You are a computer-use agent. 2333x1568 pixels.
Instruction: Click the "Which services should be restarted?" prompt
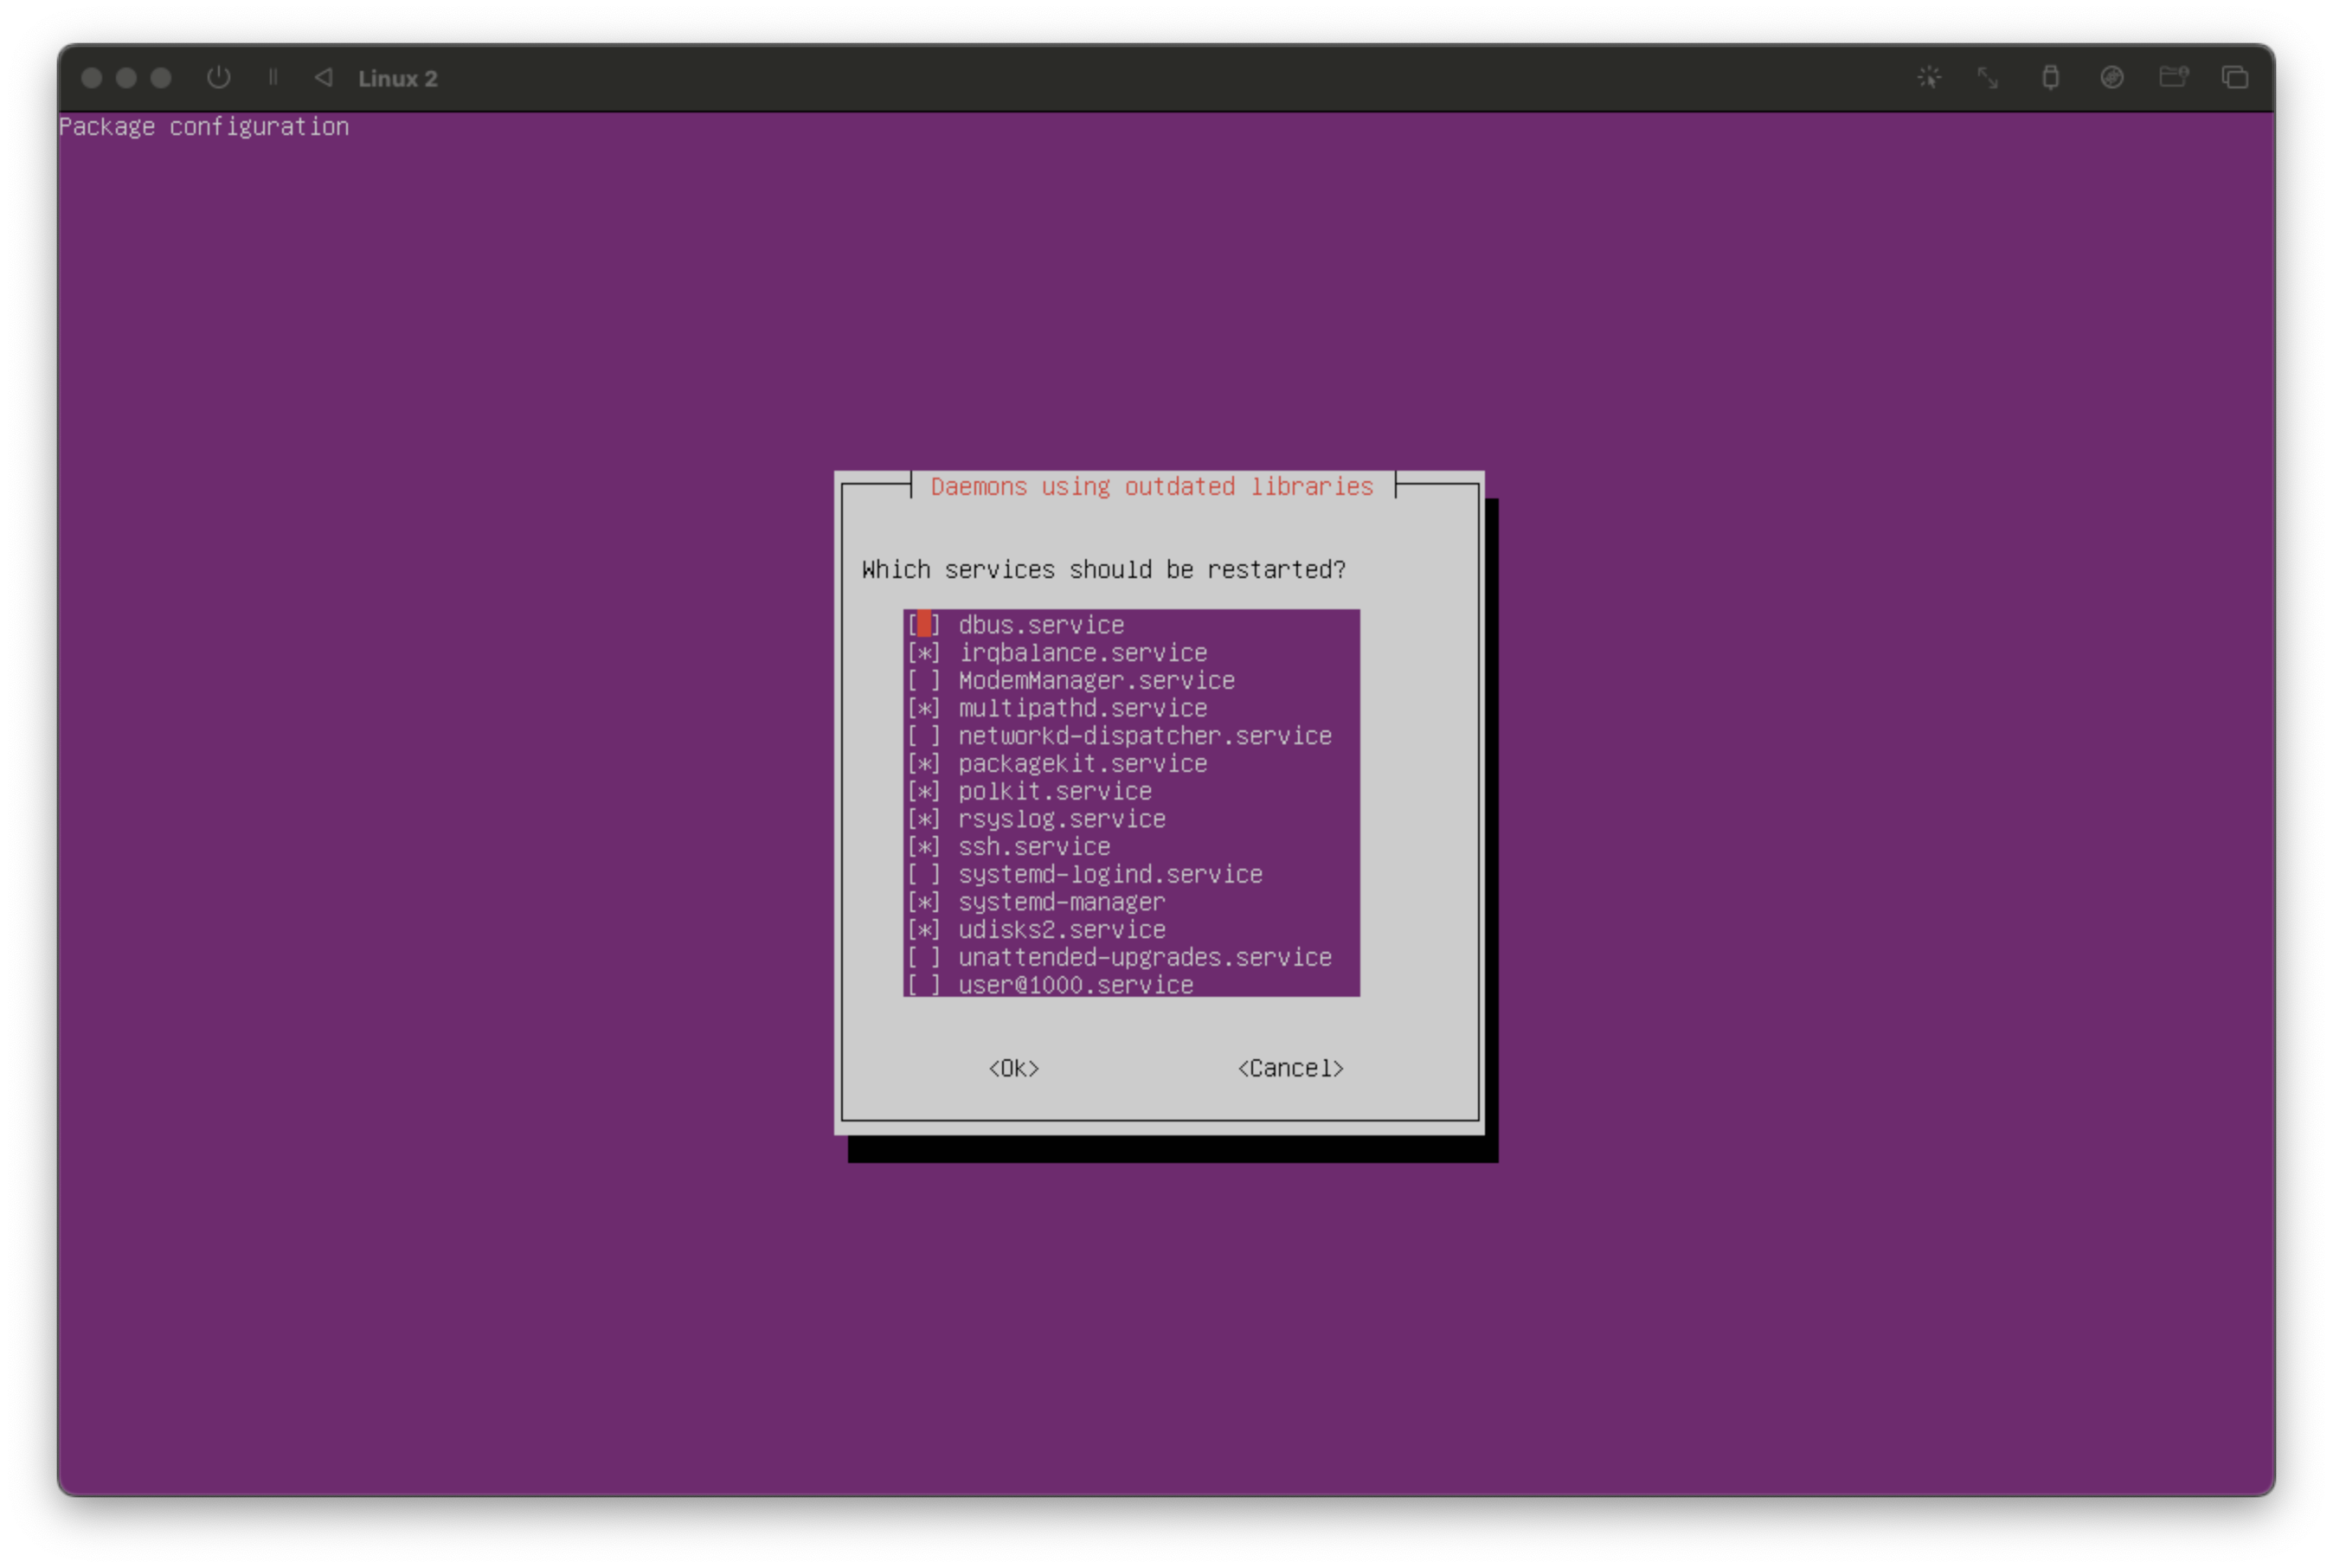click(1103, 569)
